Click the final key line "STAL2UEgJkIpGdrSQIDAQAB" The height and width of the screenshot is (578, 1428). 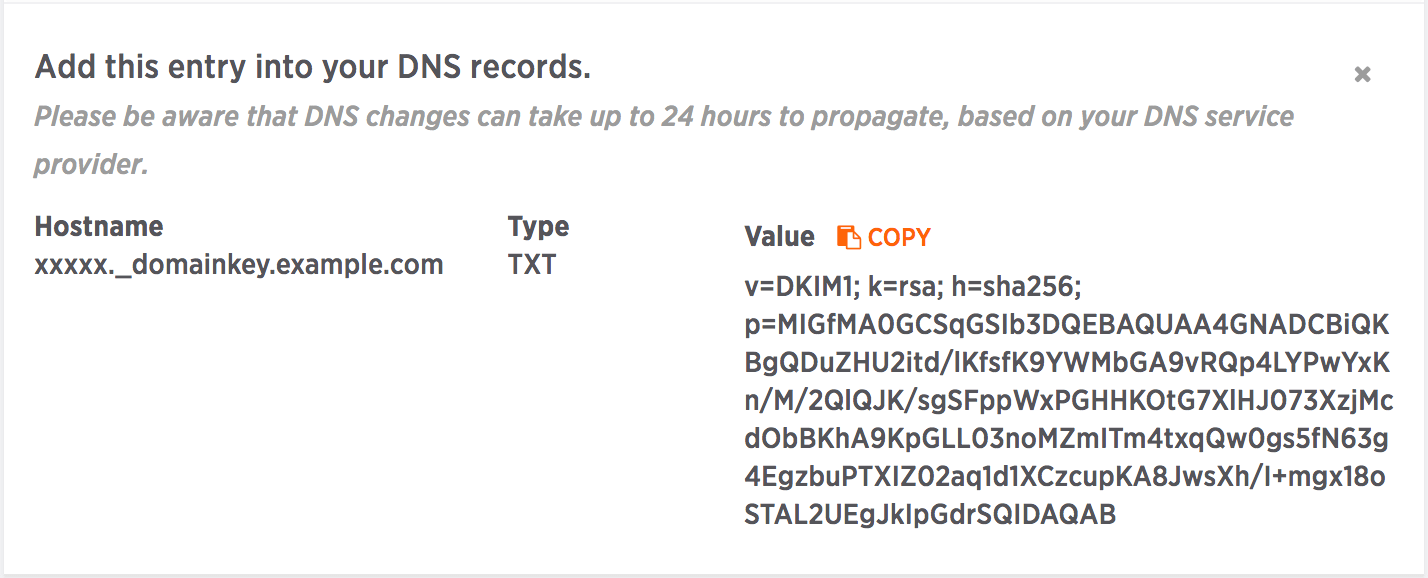[930, 515]
